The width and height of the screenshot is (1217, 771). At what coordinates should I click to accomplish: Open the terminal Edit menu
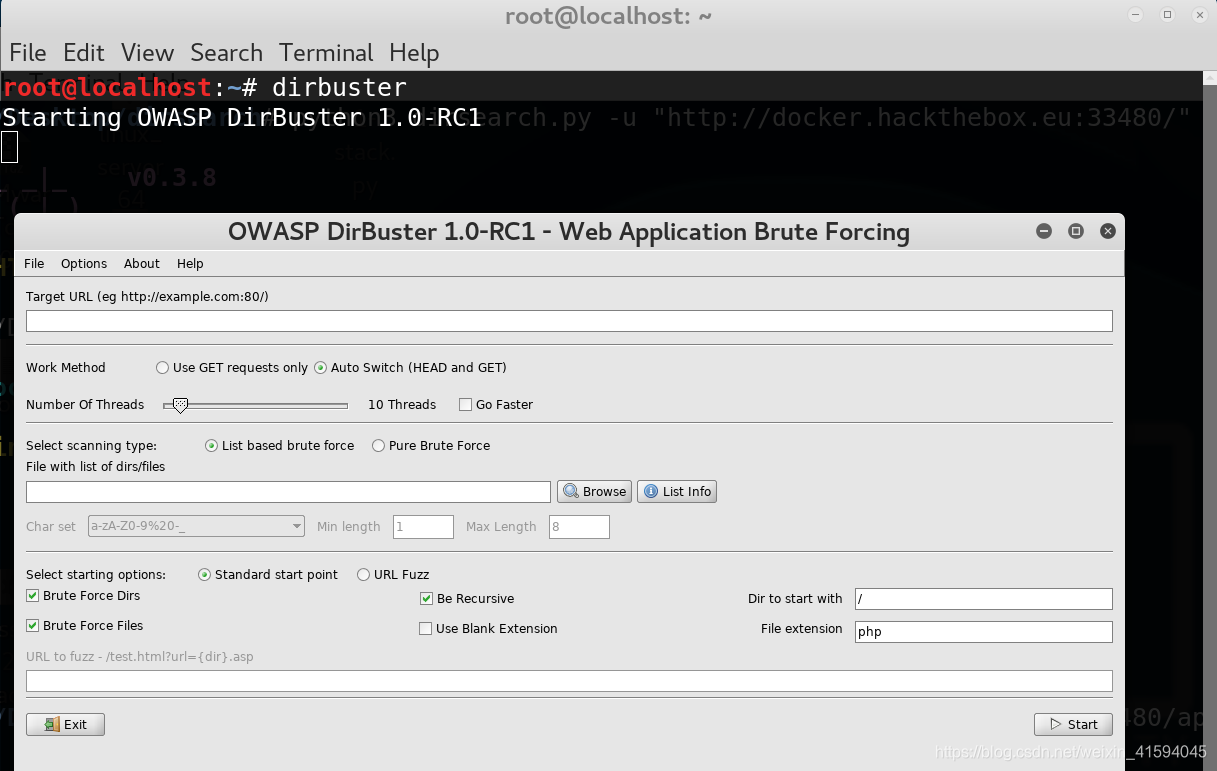(x=84, y=53)
